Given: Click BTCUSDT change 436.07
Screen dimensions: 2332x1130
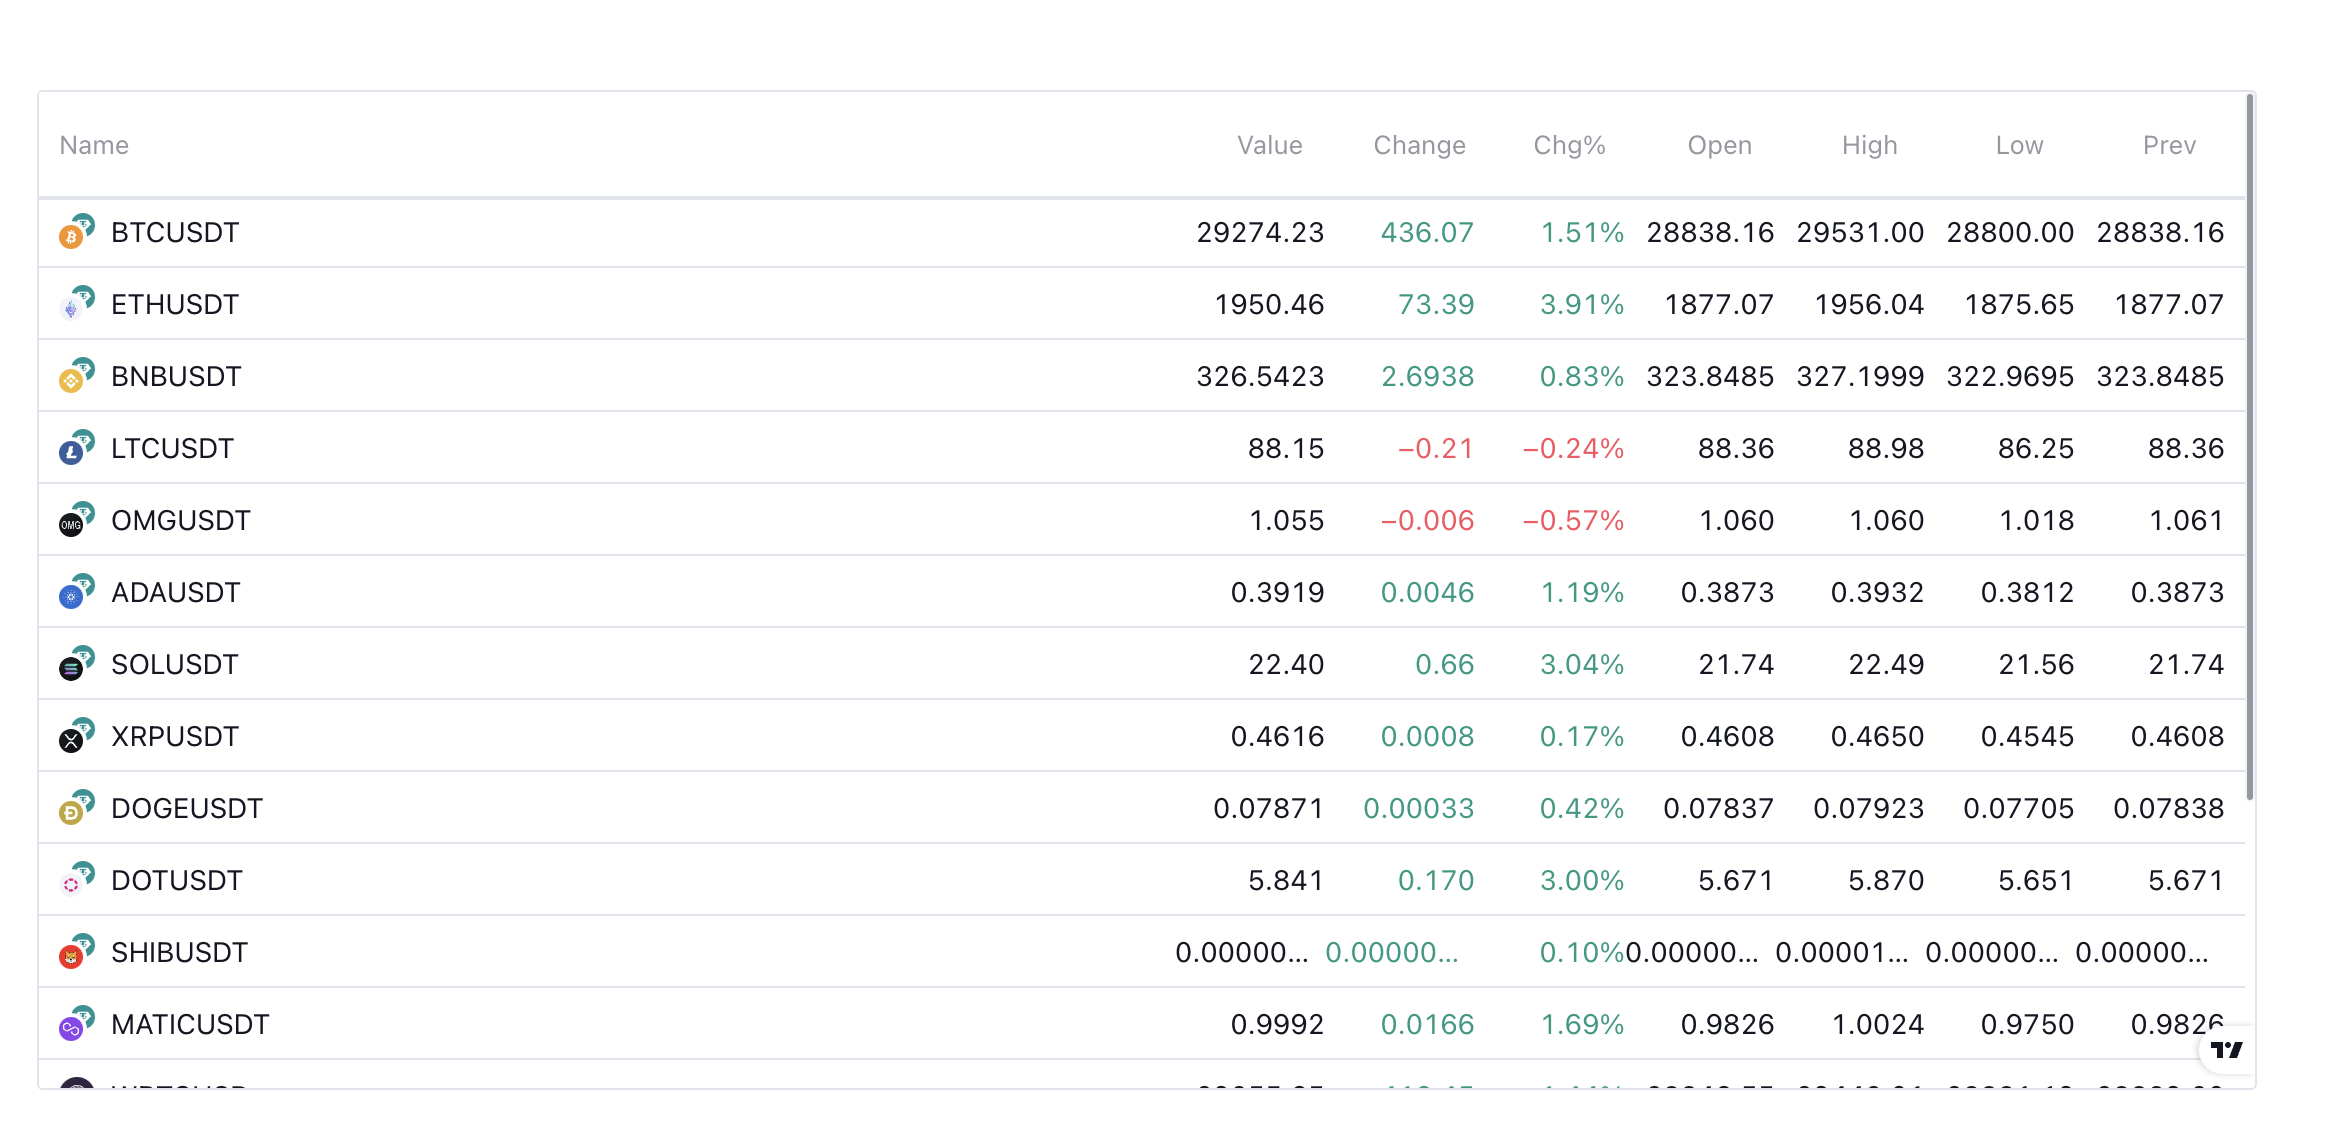Looking at the screenshot, I should tap(1427, 232).
